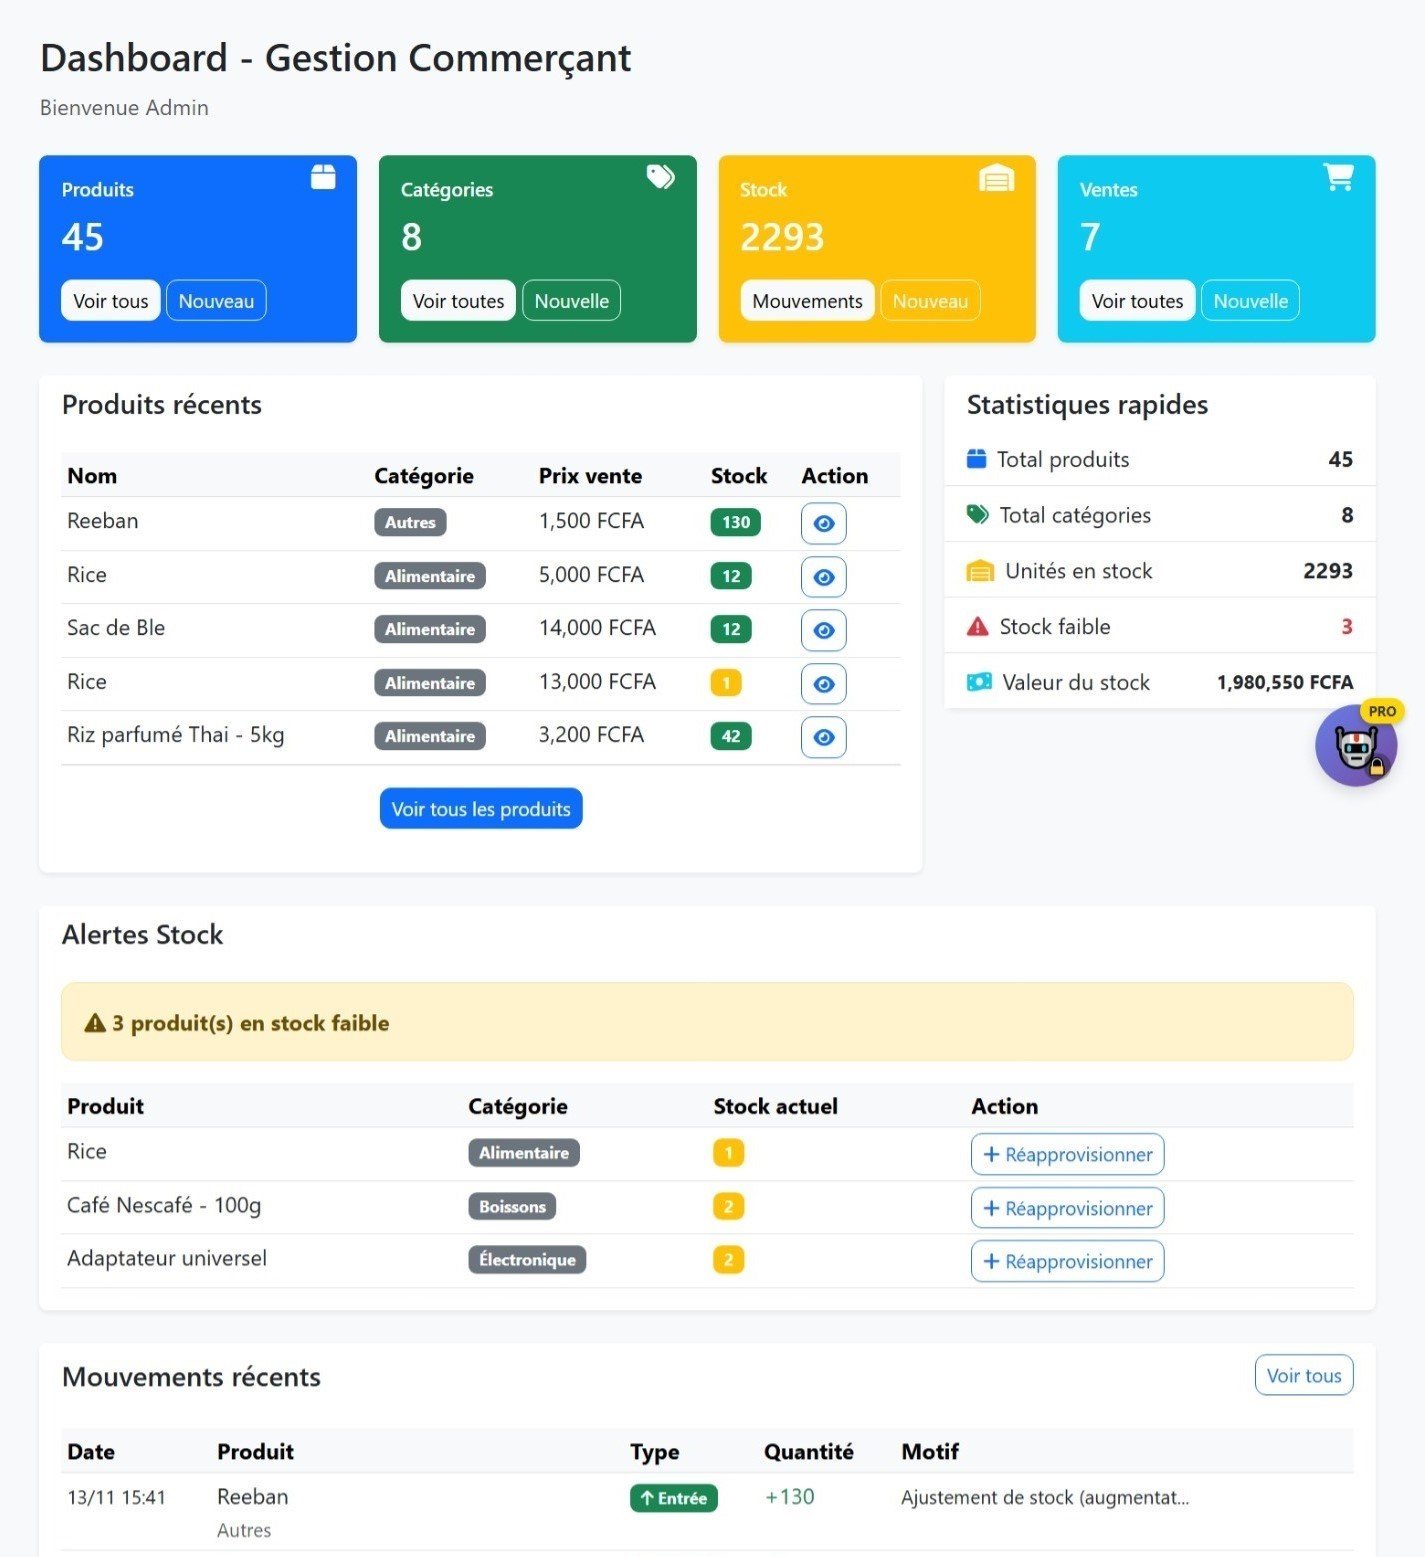The width and height of the screenshot is (1425, 1557).
Task: Restock Café Nescafé using Réapprovisionner
Action: tap(1067, 1208)
